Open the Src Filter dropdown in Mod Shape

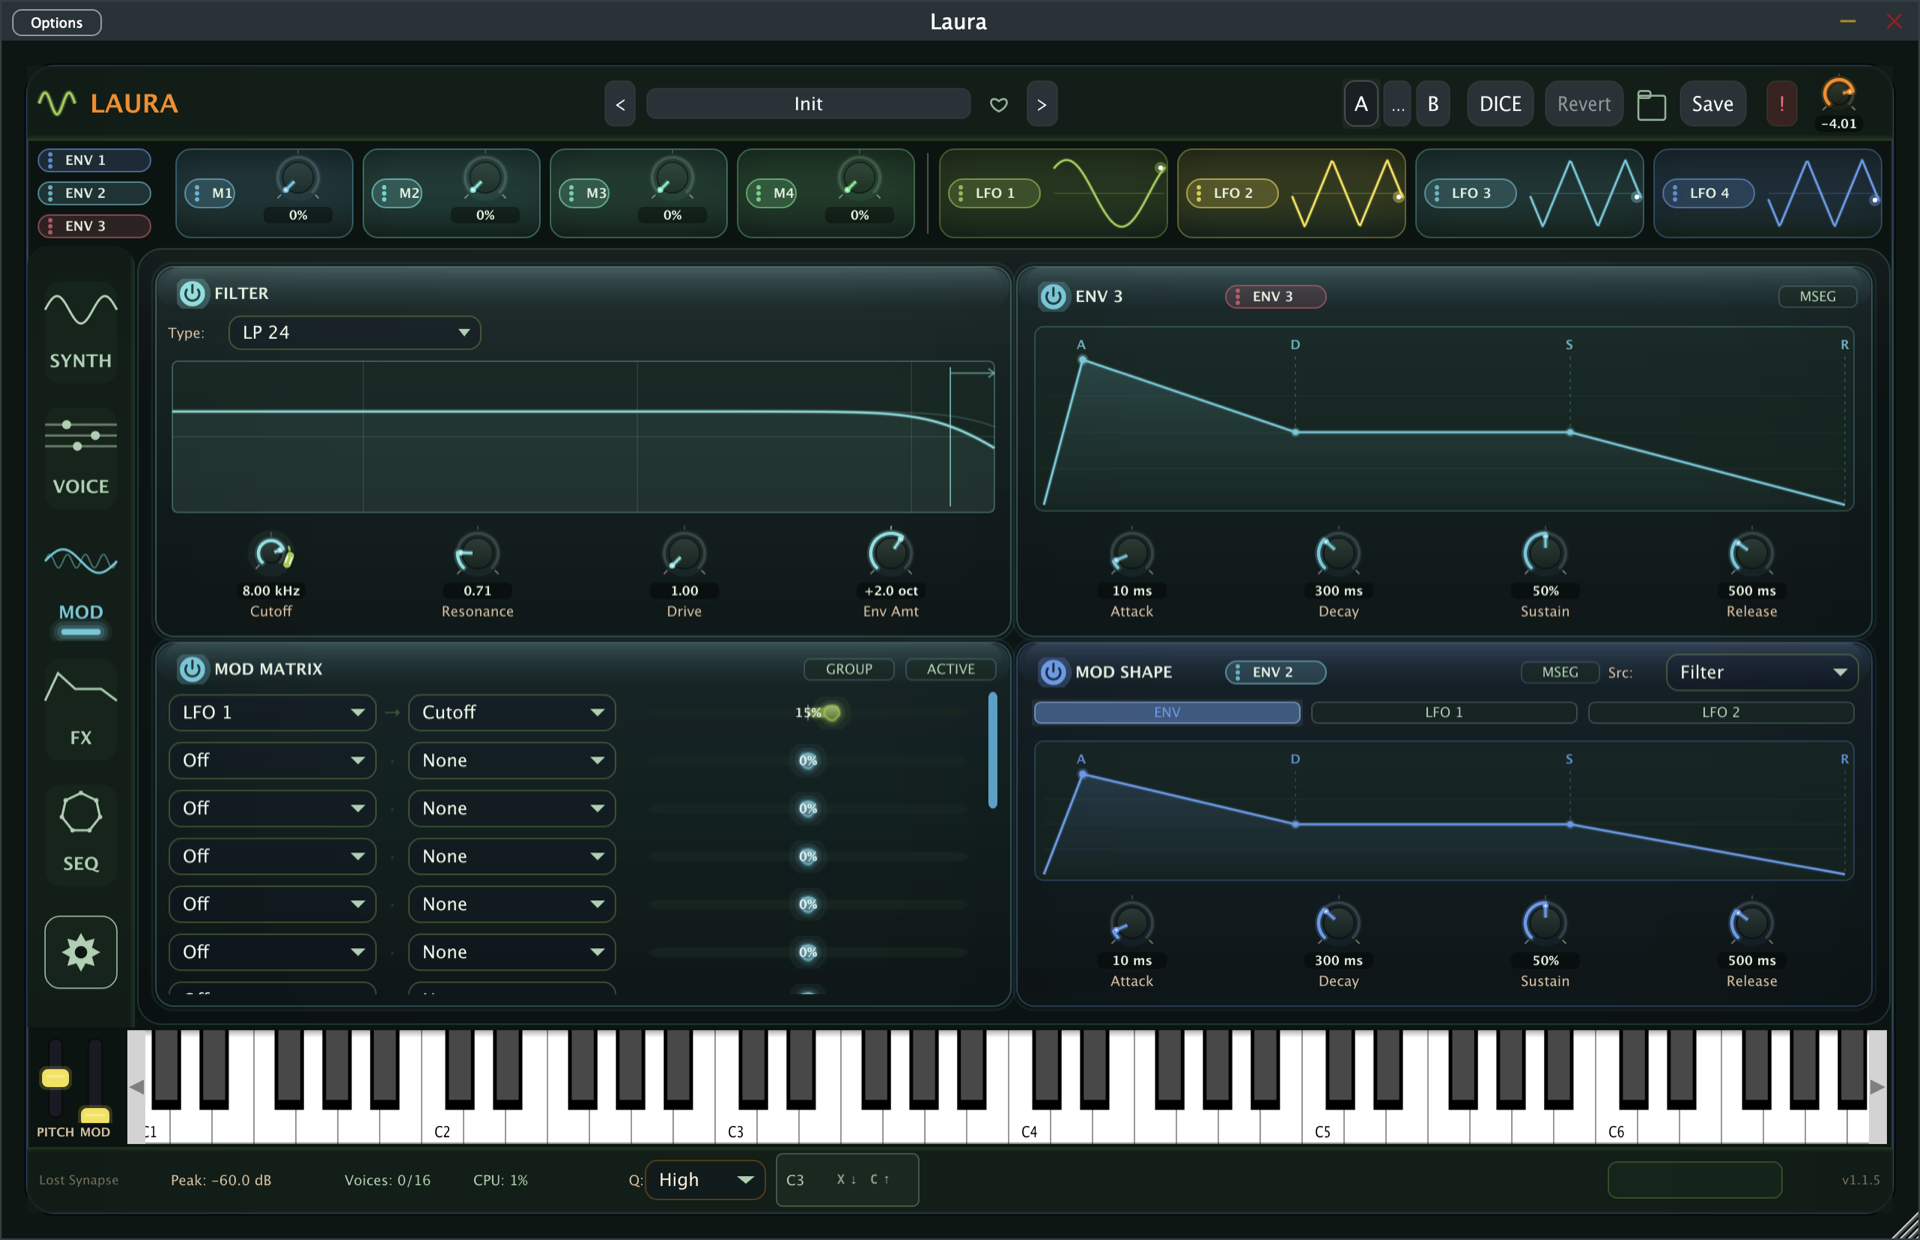[1761, 672]
